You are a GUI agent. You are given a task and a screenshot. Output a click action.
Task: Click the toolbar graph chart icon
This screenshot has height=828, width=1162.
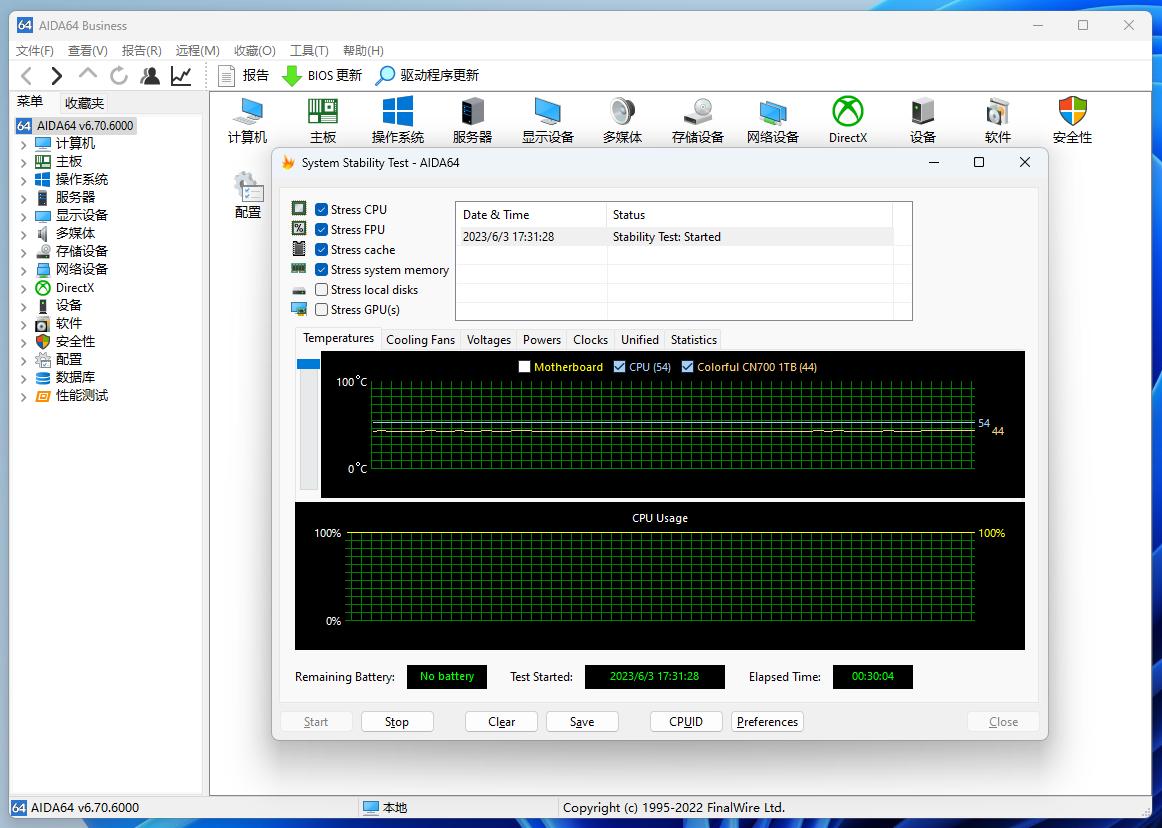coord(181,75)
